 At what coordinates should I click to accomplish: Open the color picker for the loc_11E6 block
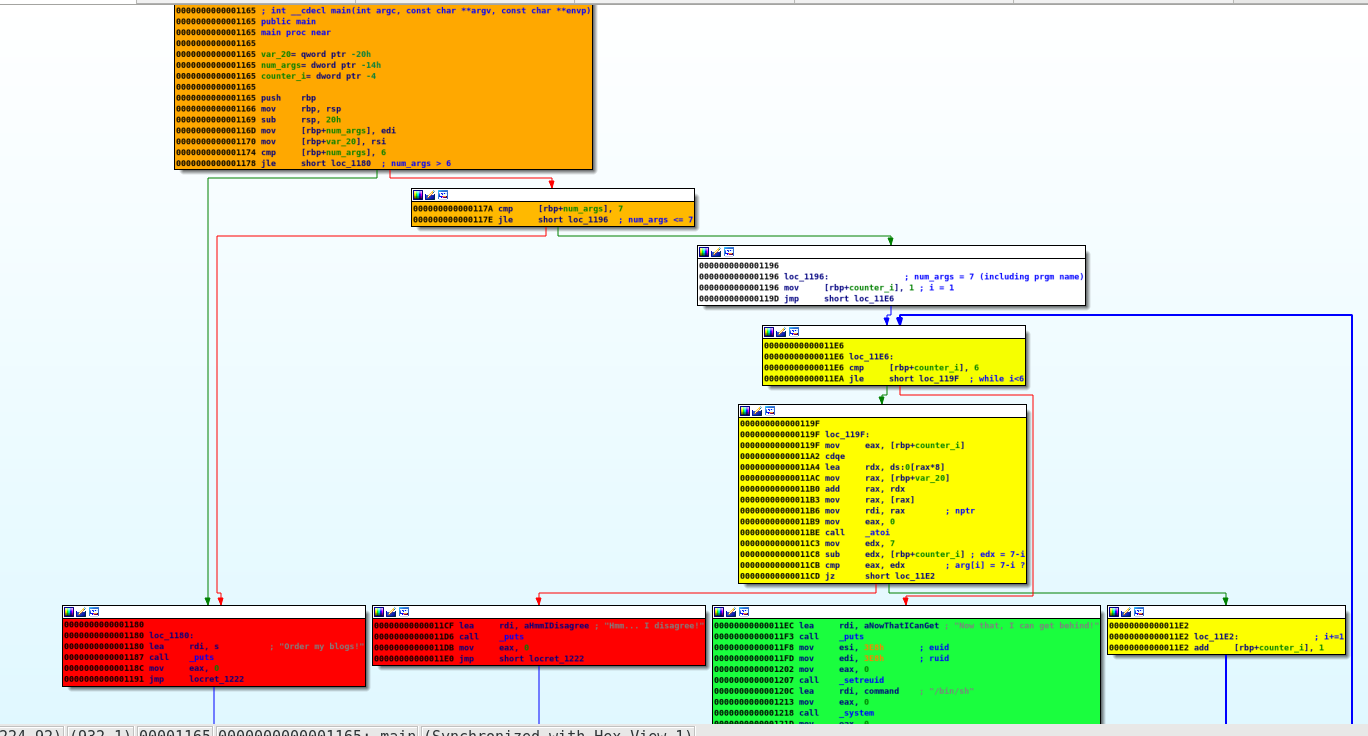[x=770, y=332]
